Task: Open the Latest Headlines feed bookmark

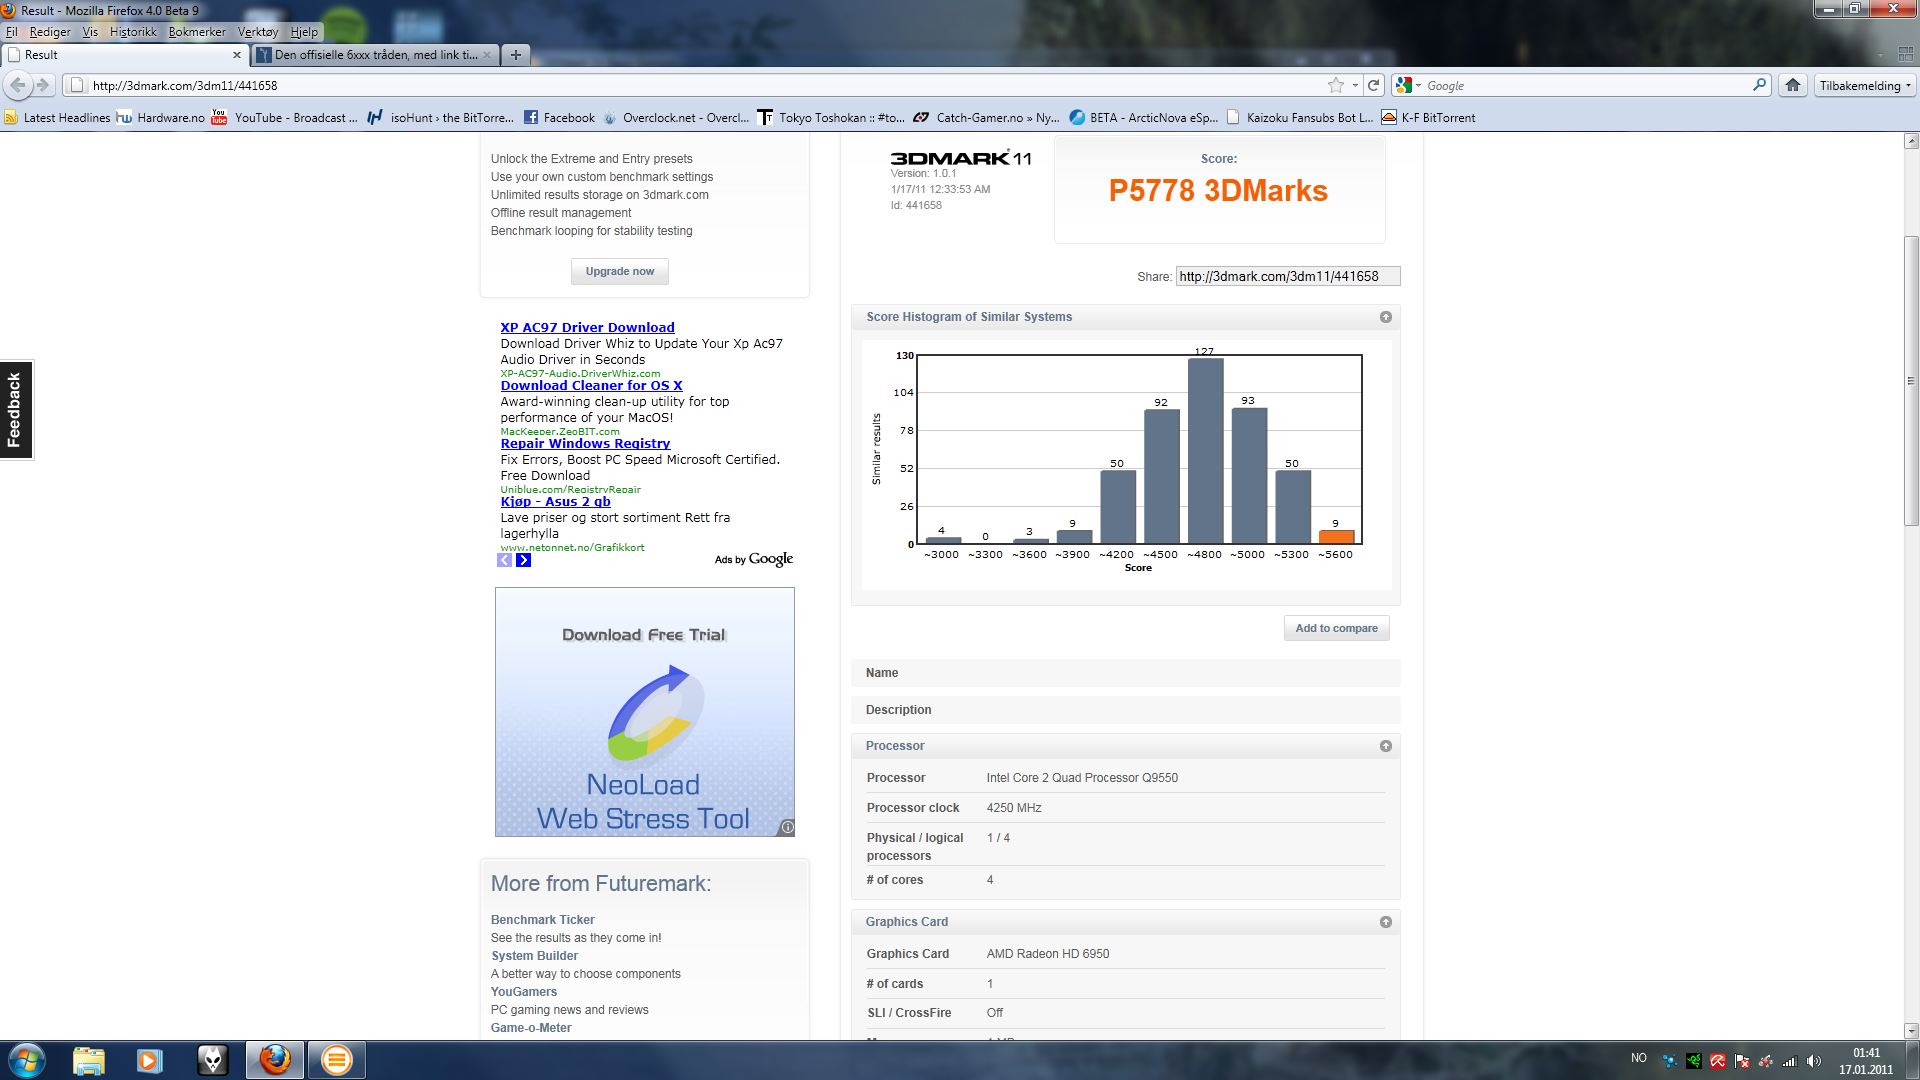Action: pos(57,118)
